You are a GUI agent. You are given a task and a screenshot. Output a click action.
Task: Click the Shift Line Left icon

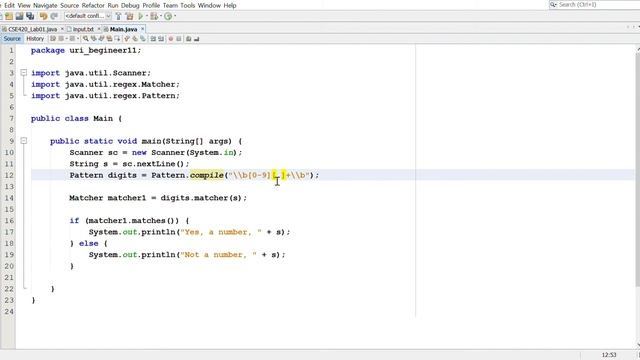[x=153, y=39]
